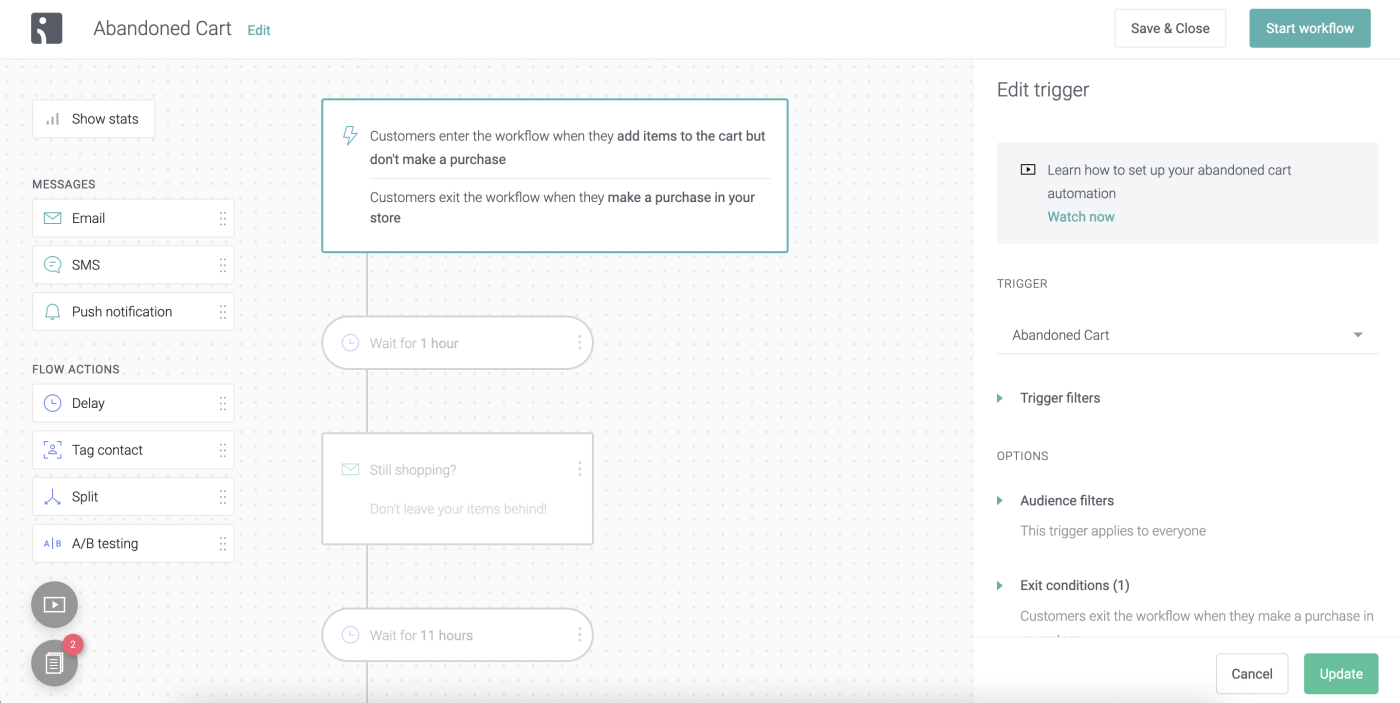Click 'Don't leave your items behind!' text
Screen dimensions: 1400x703
pyautogui.click(x=458, y=509)
